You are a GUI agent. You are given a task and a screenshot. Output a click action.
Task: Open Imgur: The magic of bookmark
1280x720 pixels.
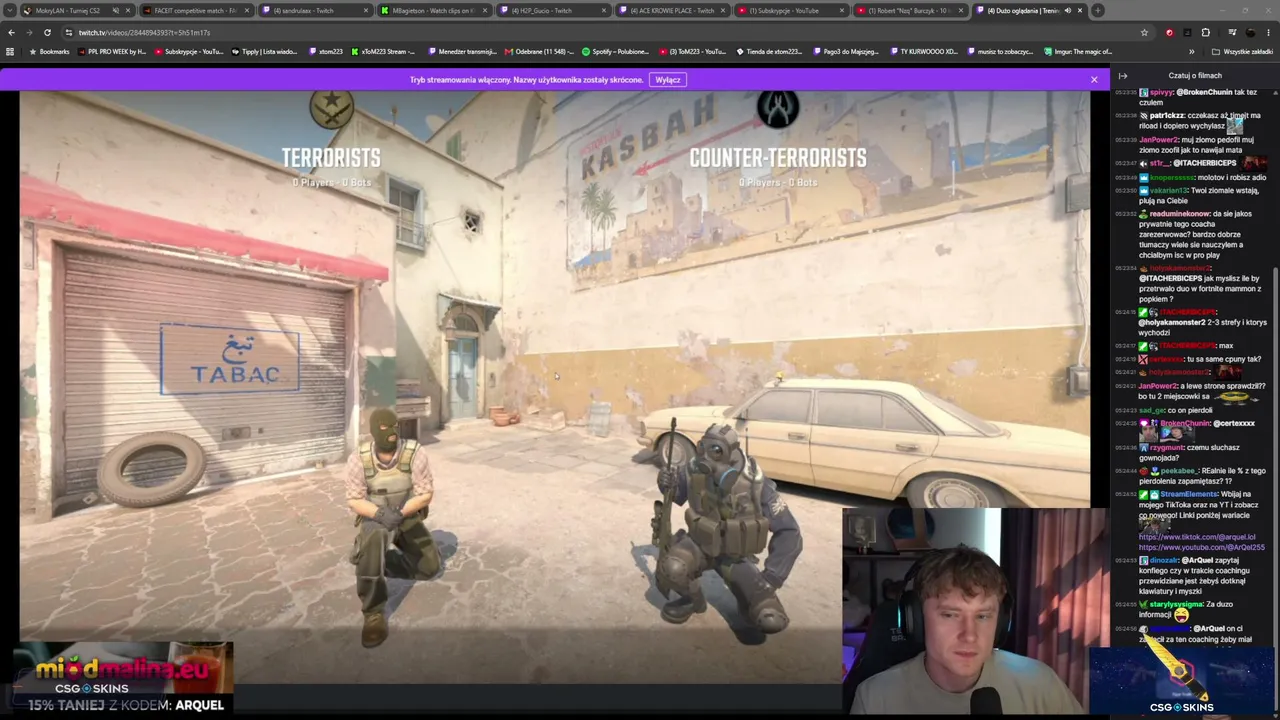[1077, 51]
